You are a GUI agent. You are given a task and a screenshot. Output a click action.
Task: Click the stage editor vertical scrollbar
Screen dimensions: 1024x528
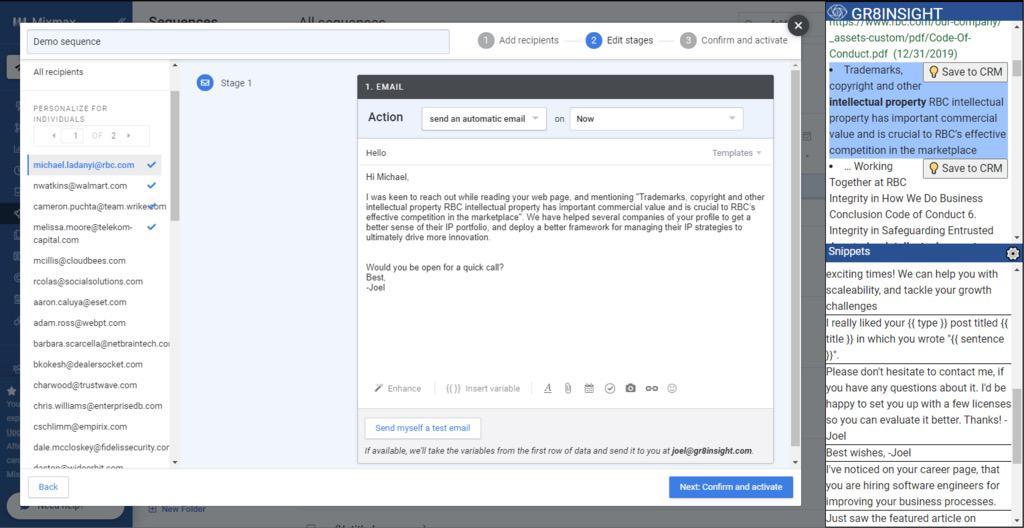coord(795,258)
